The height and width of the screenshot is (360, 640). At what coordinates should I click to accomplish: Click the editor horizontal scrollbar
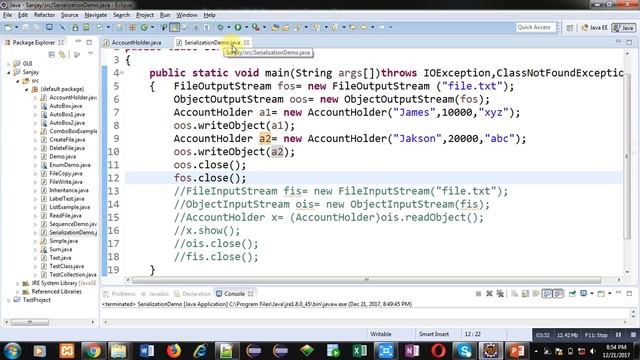(x=366, y=280)
